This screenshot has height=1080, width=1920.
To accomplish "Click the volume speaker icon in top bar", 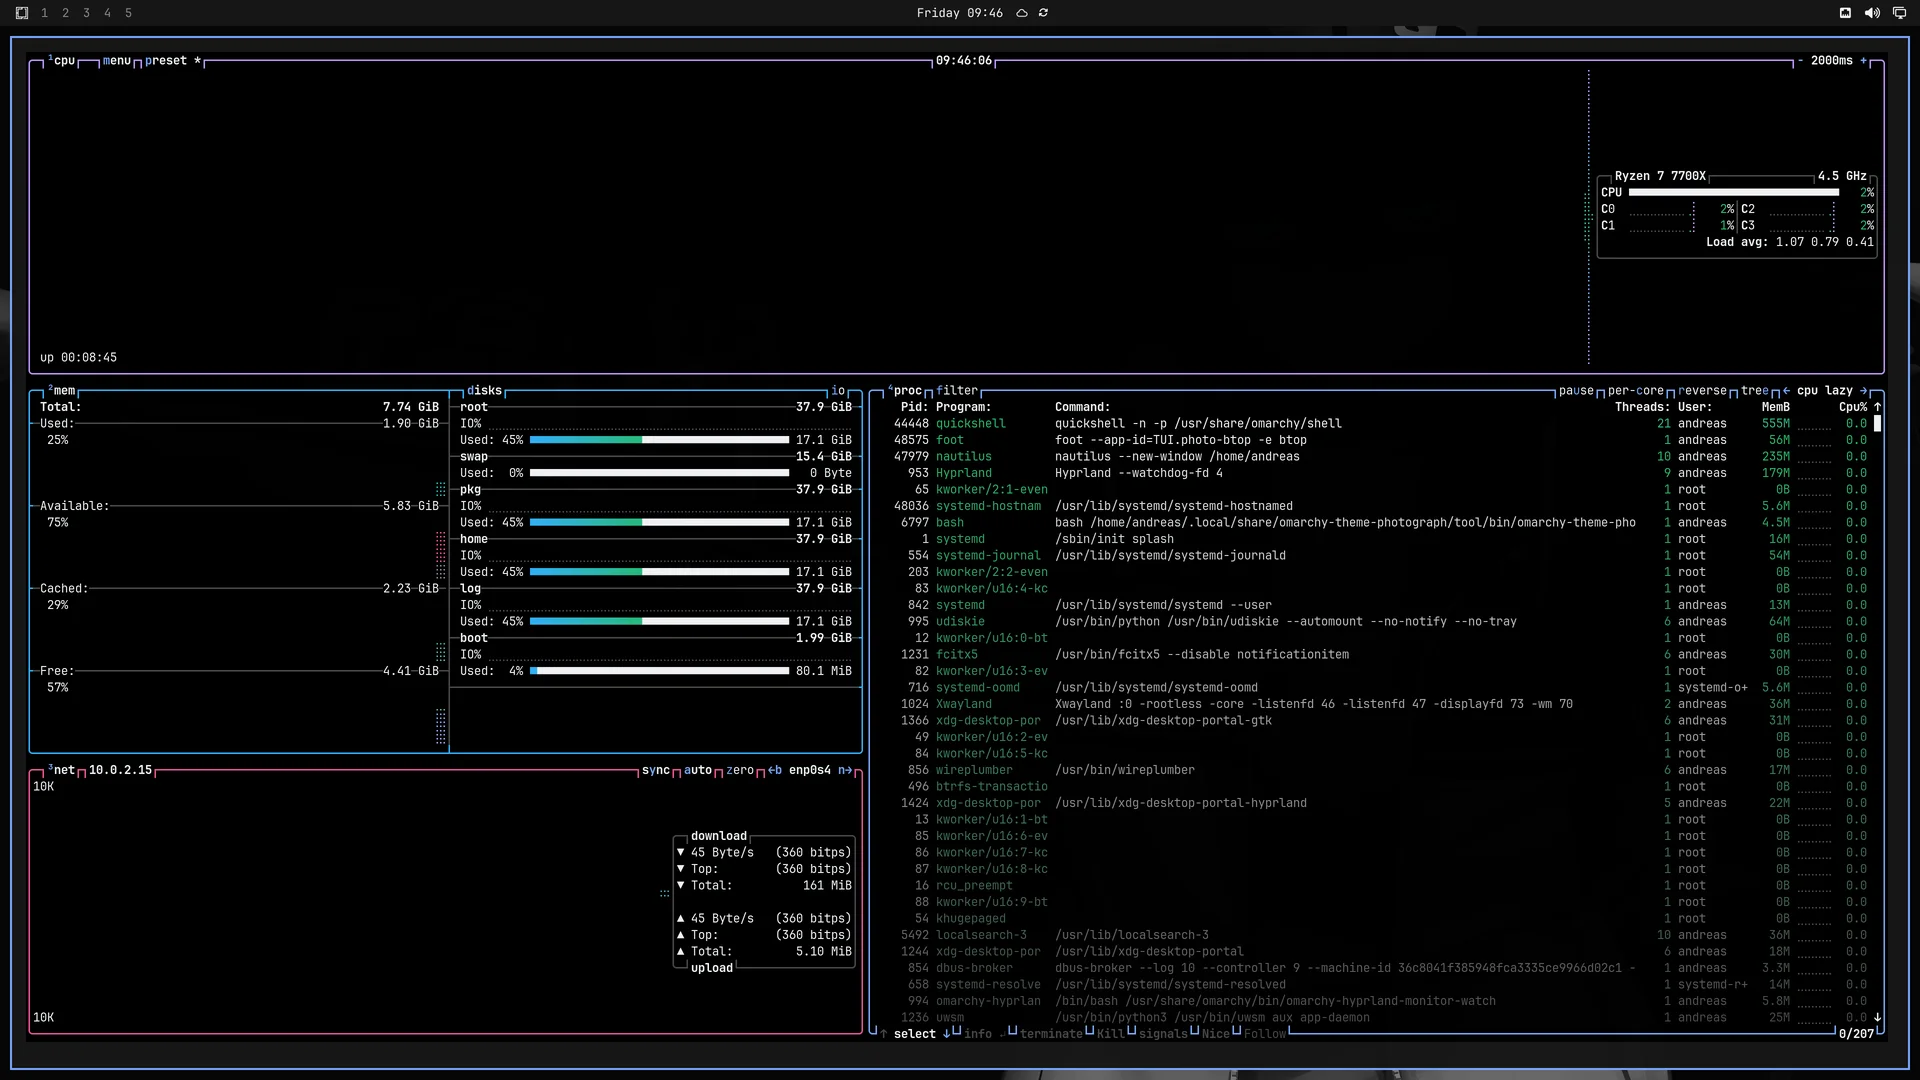I will pos(1872,13).
